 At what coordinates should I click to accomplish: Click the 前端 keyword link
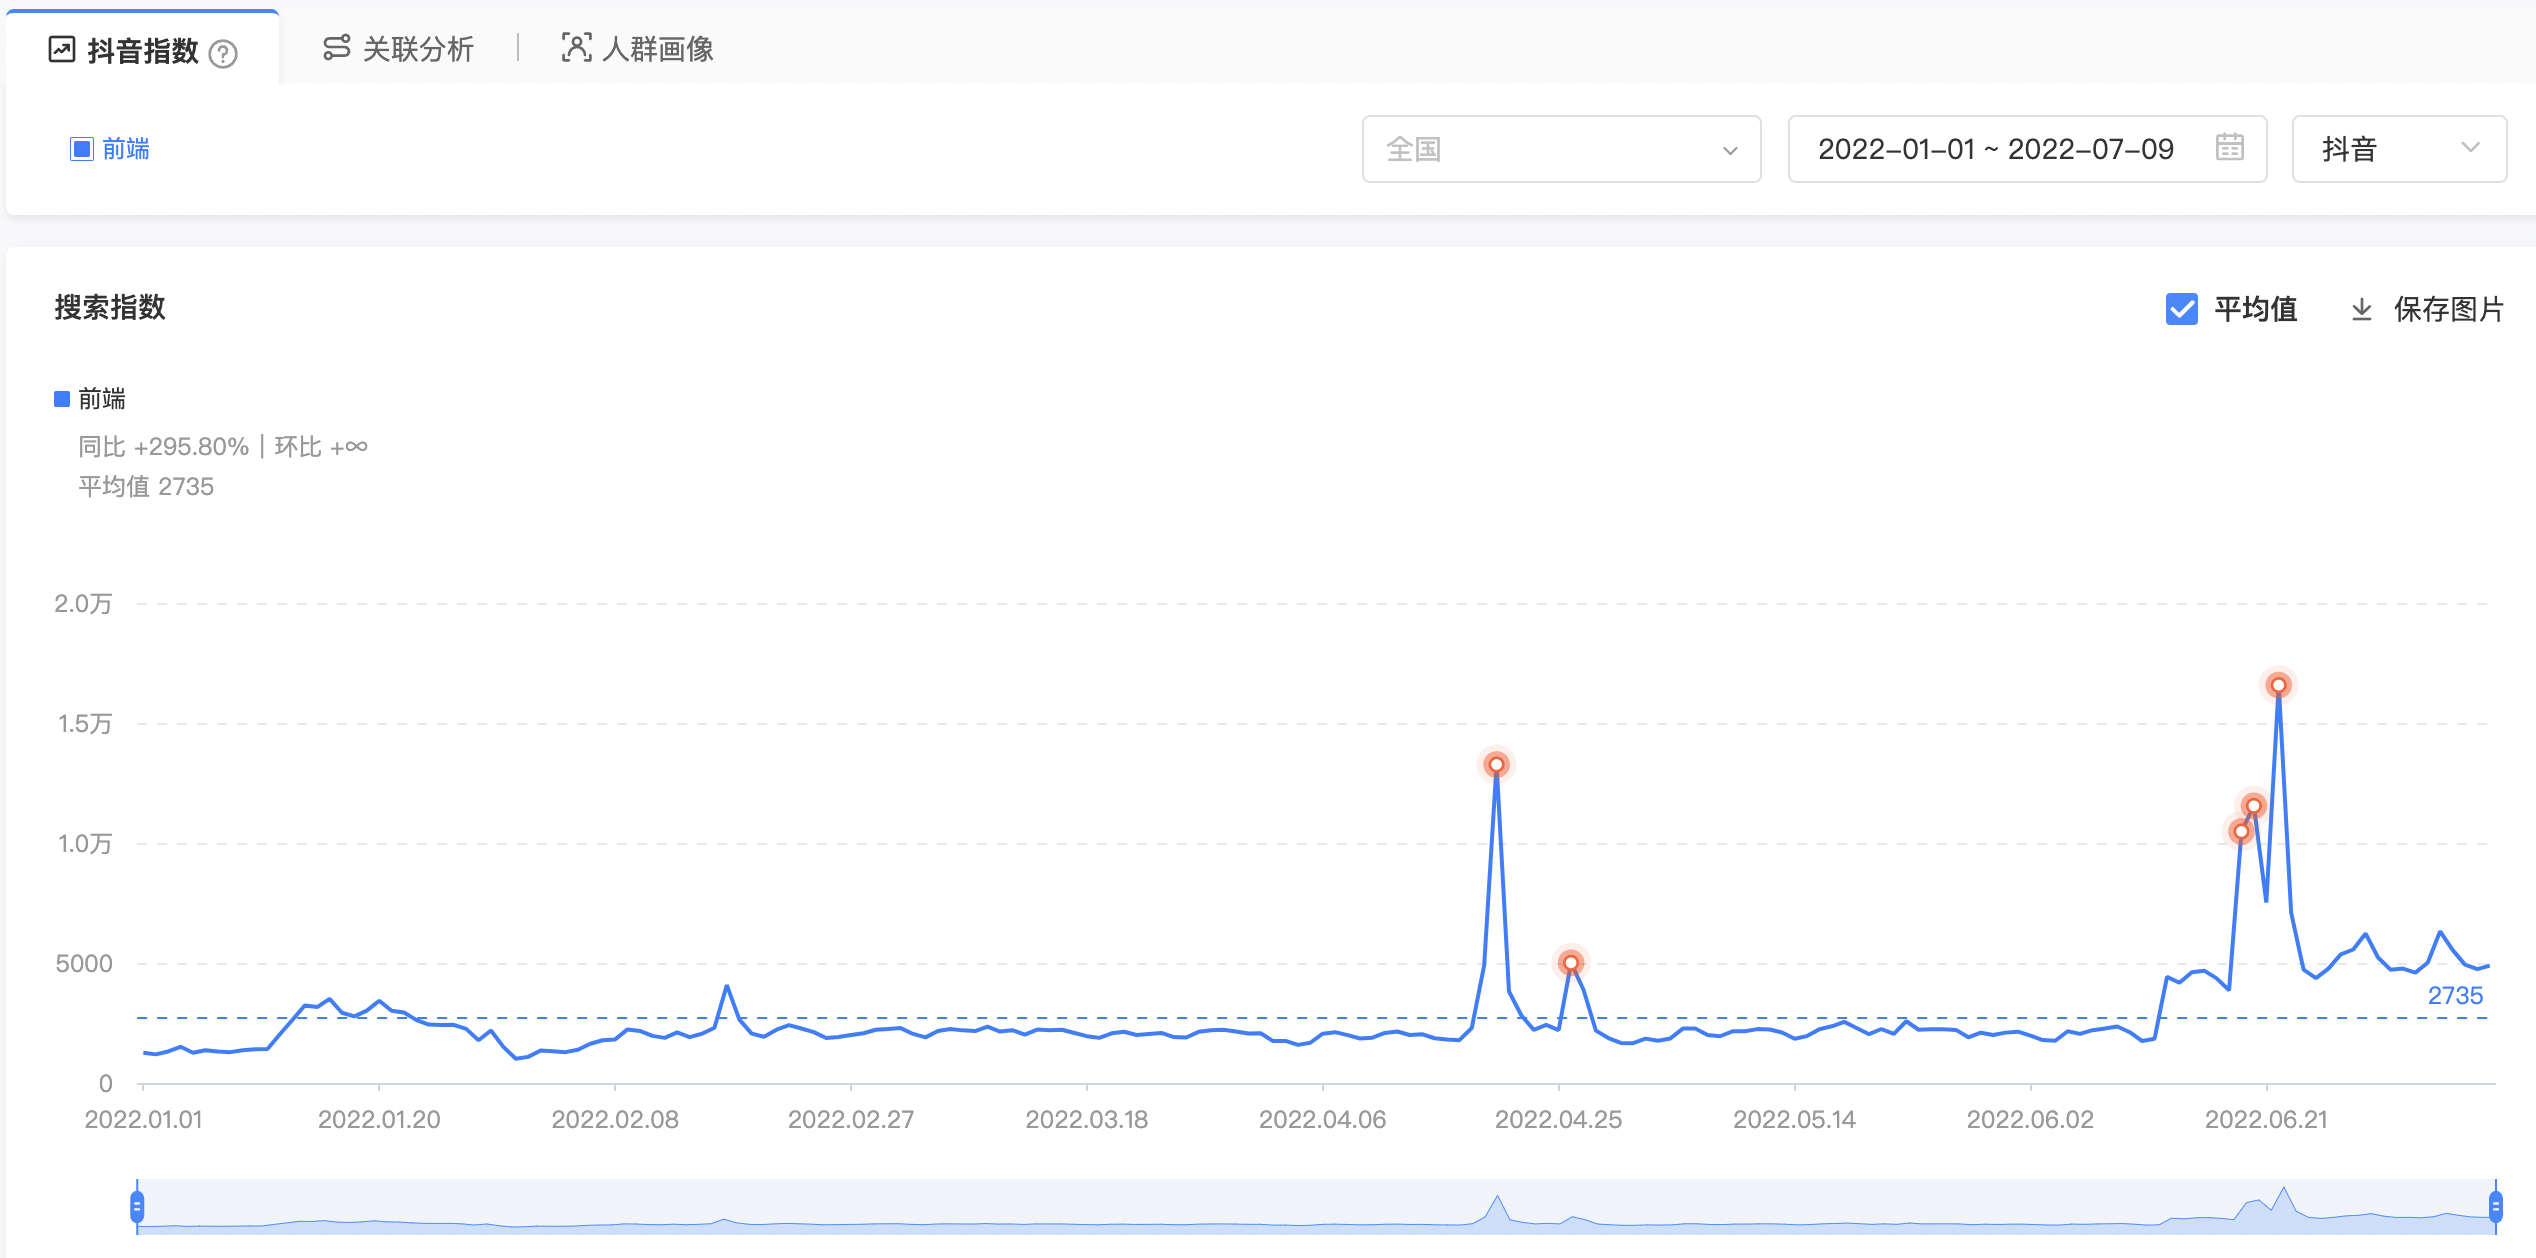click(x=126, y=149)
